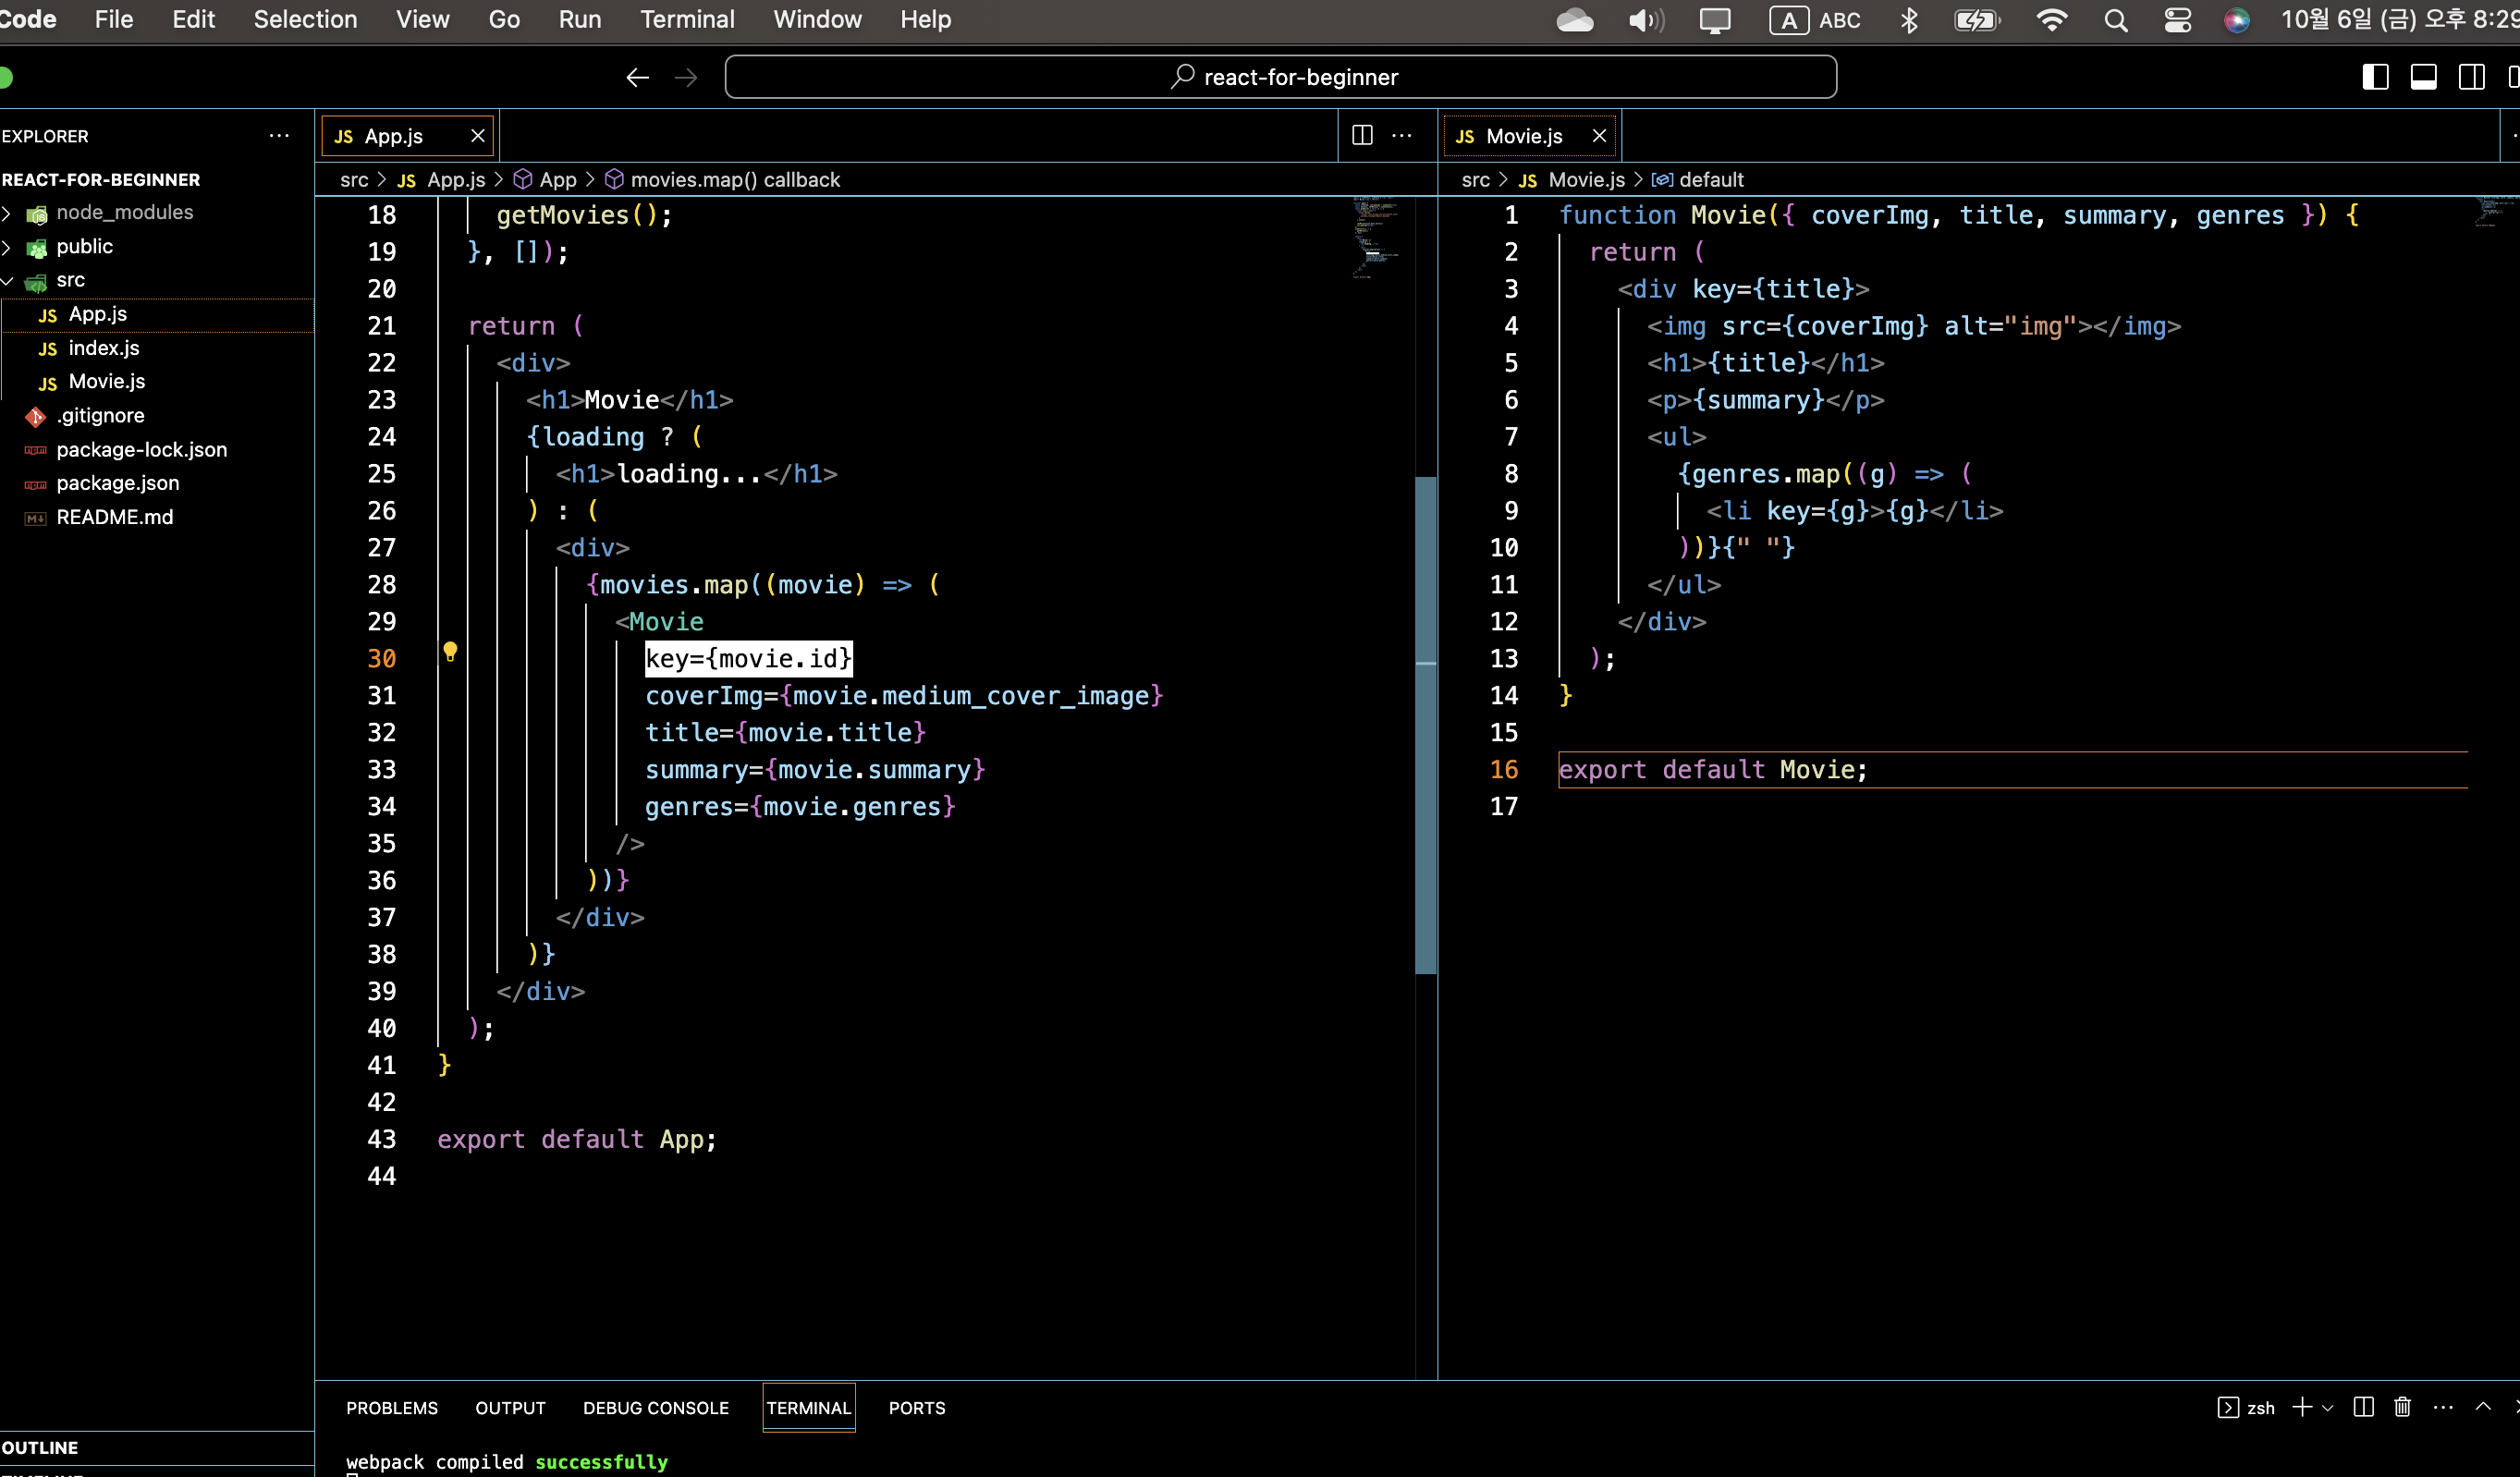The width and height of the screenshot is (2520, 1477).
Task: Toggle secondary side bar layout button
Action: [2471, 77]
